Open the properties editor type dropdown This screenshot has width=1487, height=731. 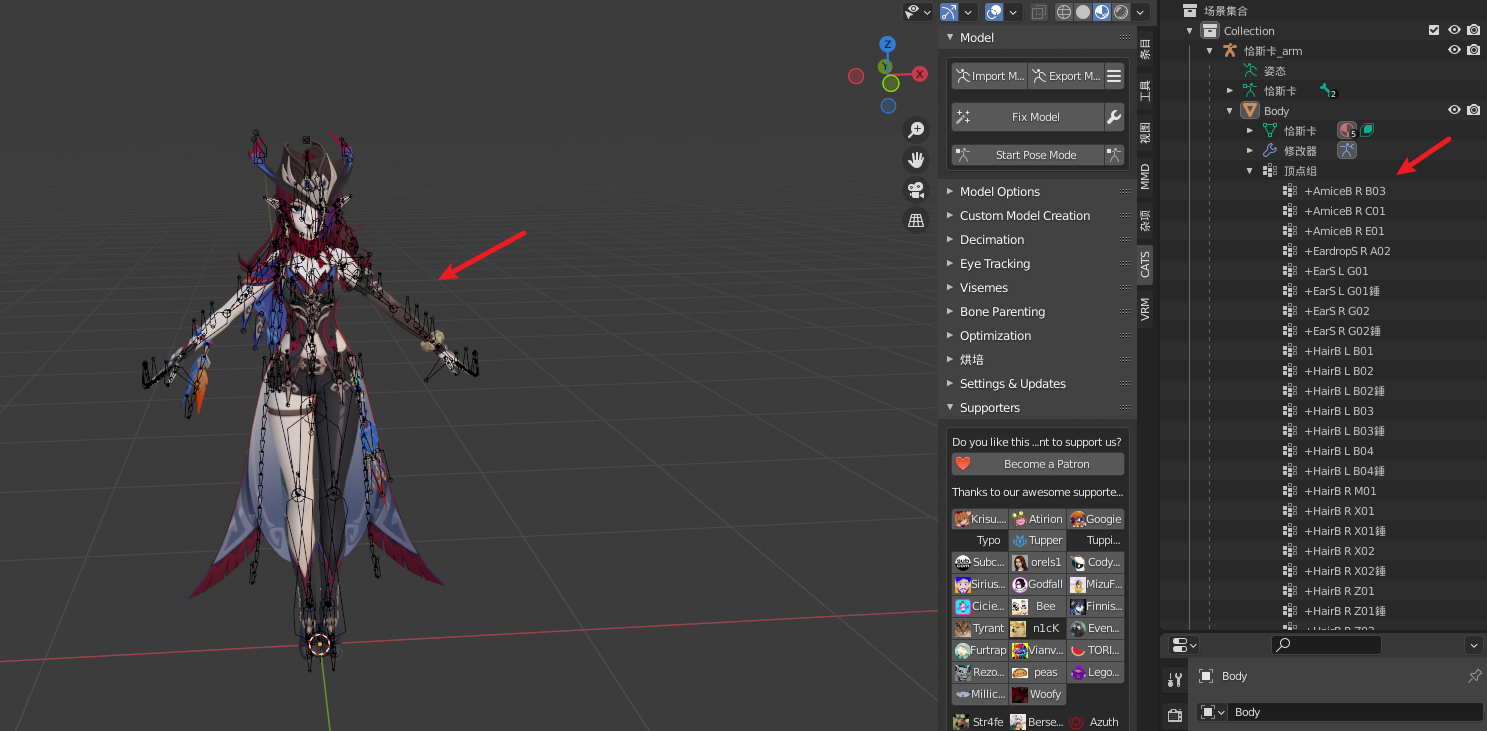coord(1185,645)
